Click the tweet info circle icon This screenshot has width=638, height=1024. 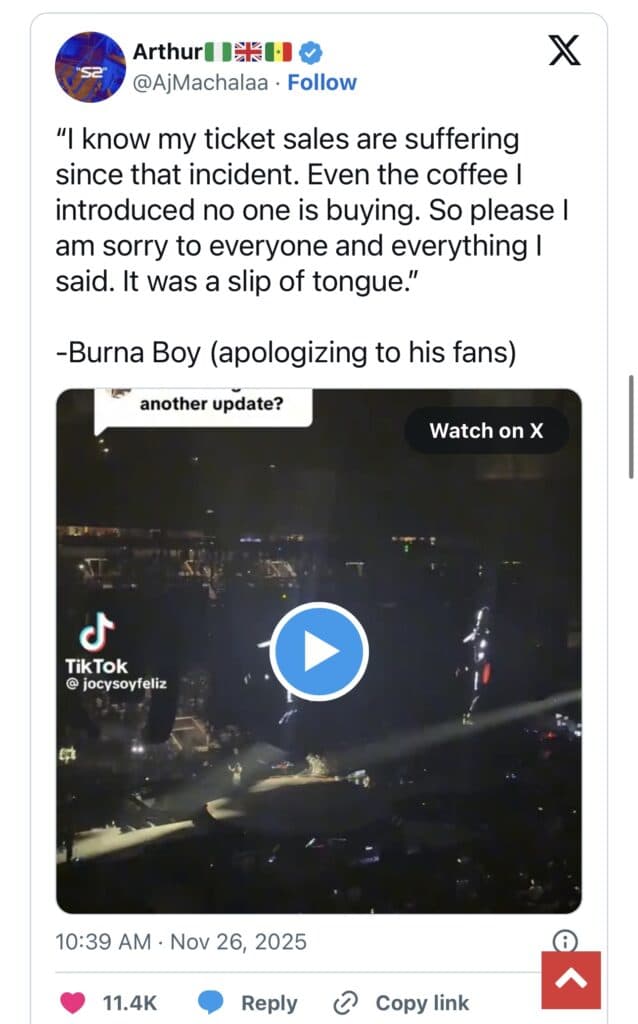[x=565, y=941]
